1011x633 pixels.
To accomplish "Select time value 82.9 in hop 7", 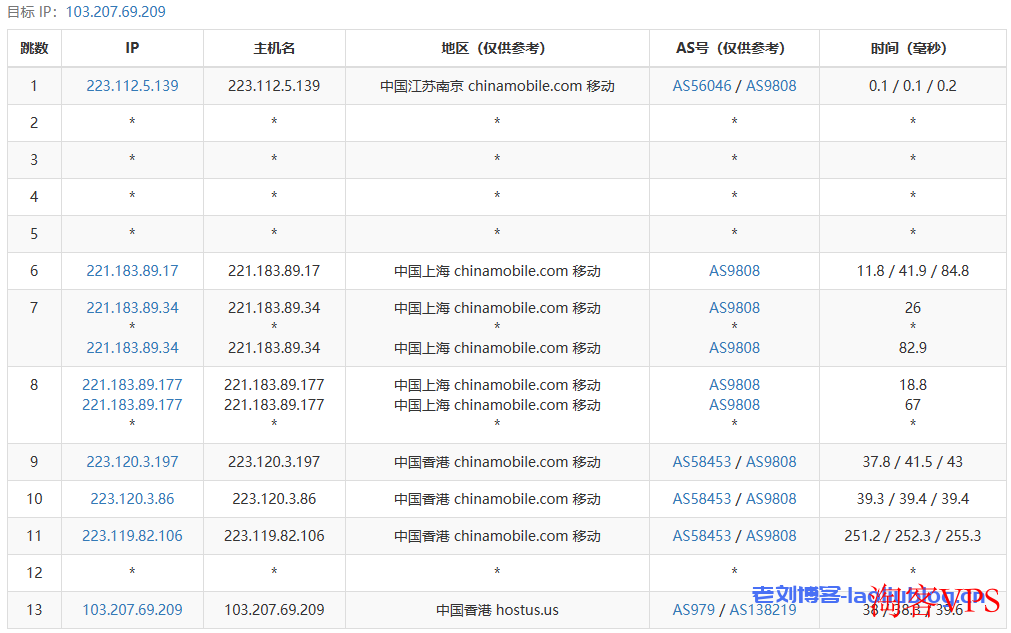I will pos(912,347).
